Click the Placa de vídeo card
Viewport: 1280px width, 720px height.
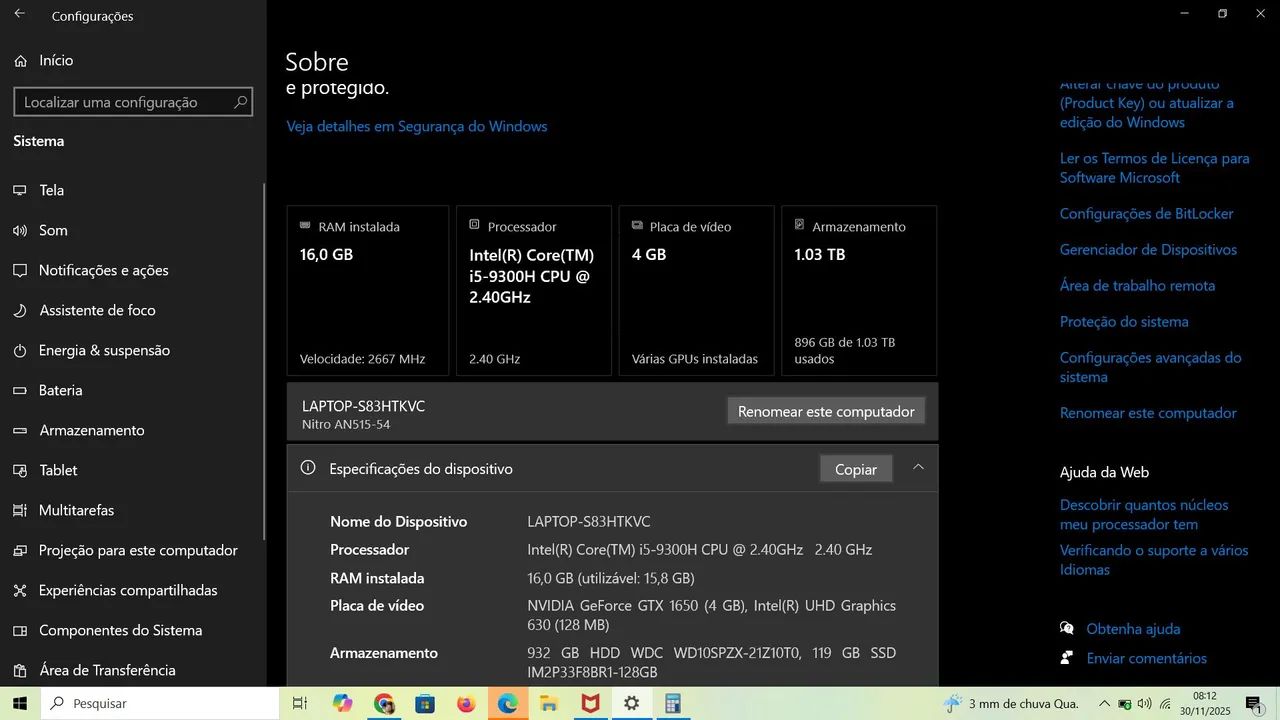tap(697, 291)
